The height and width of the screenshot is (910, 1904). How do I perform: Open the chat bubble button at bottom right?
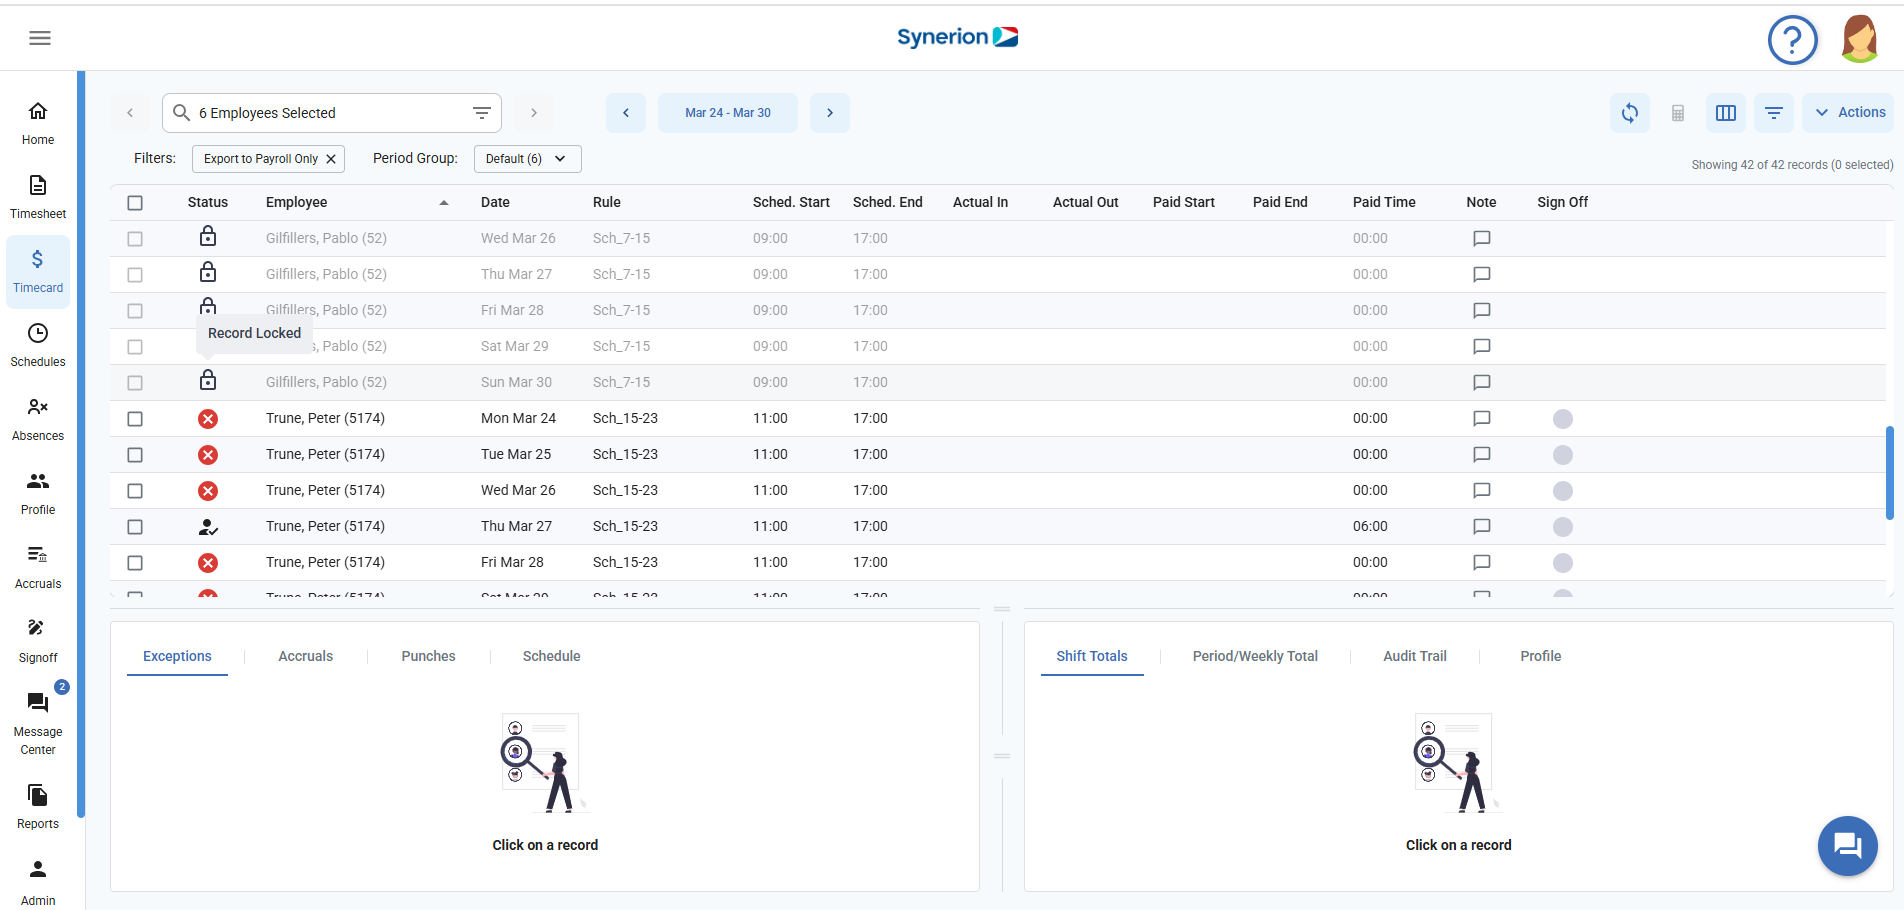tap(1847, 846)
